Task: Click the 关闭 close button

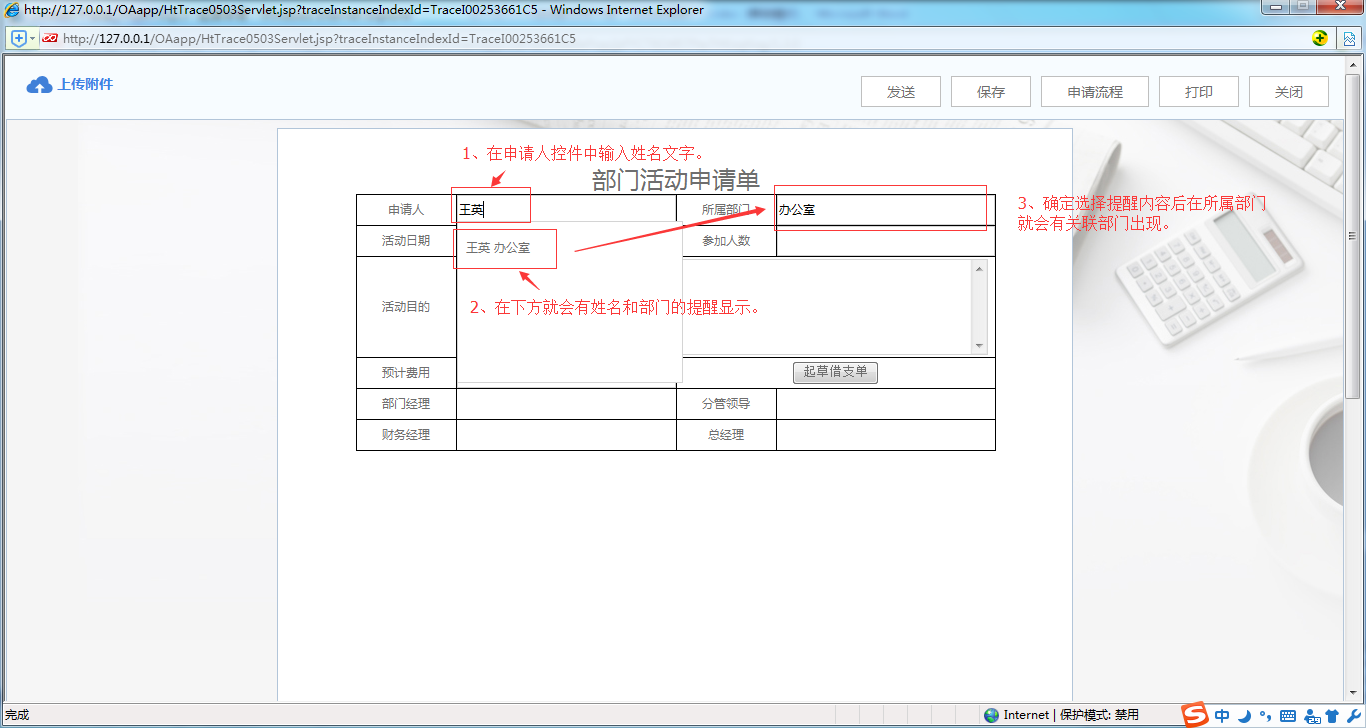Action: coord(1289,91)
